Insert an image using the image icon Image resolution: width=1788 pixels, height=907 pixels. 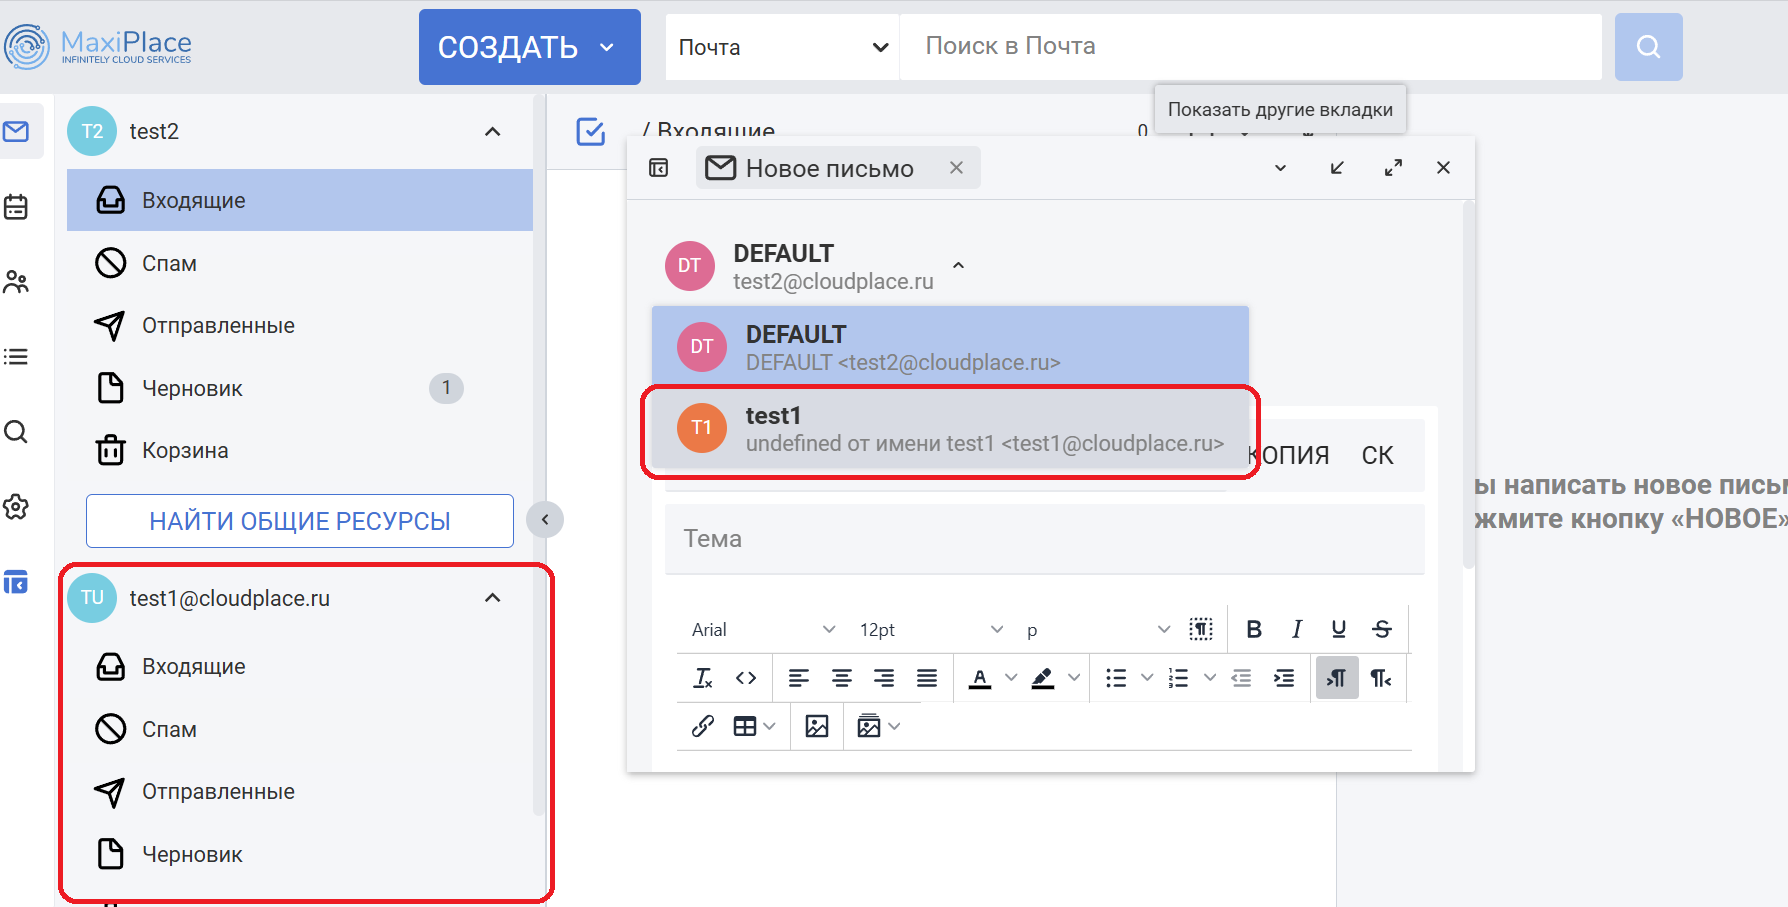pyautogui.click(x=817, y=726)
